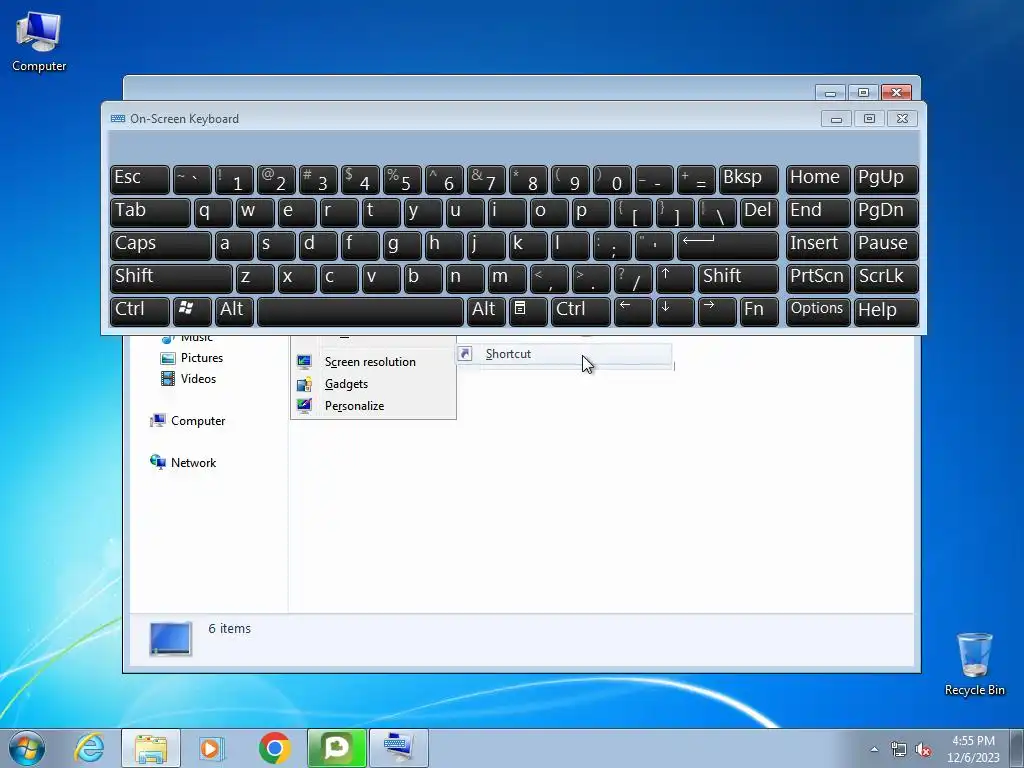Click the up arrow key
This screenshot has height=768, width=1024.
click(675, 279)
